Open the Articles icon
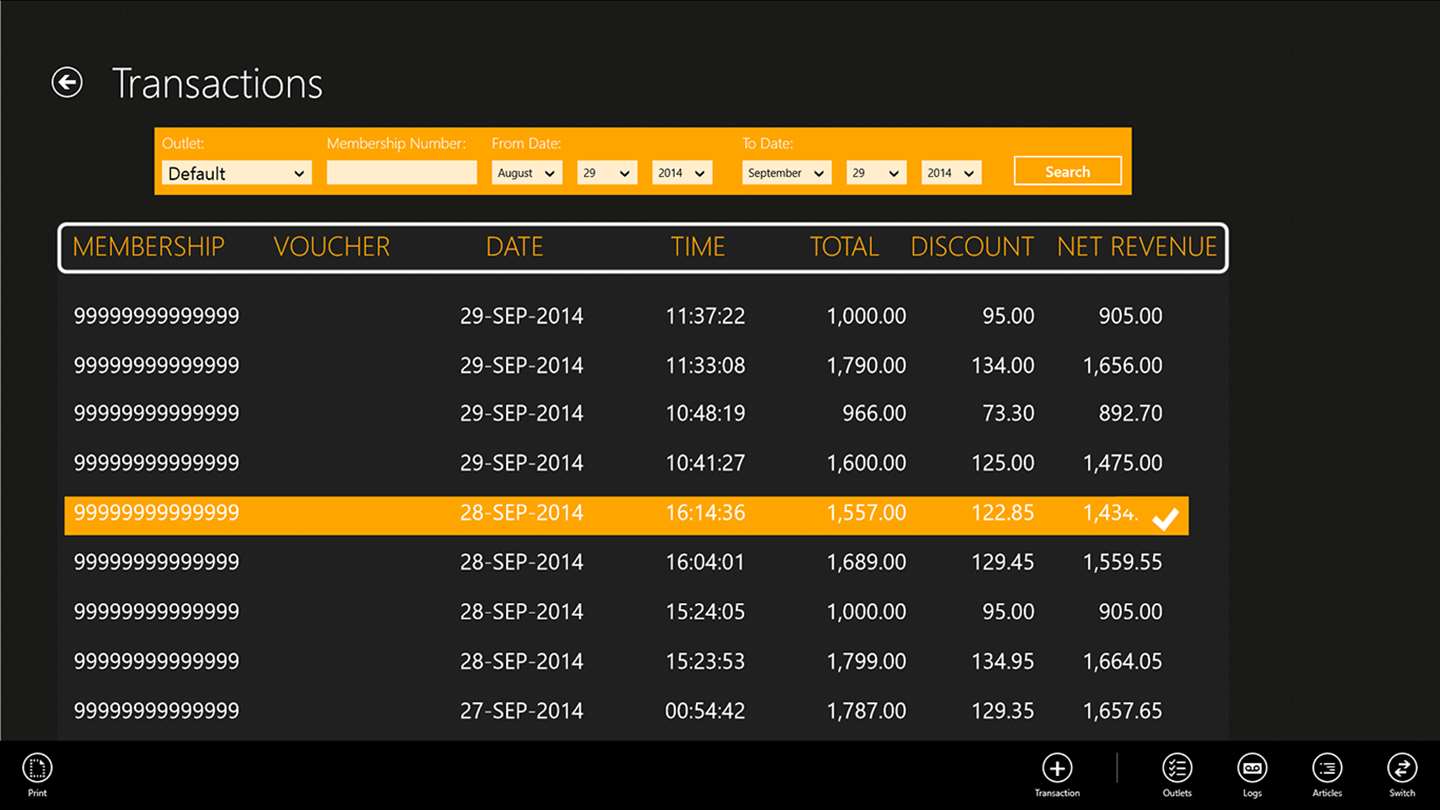Image resolution: width=1440 pixels, height=810 pixels. pos(1327,768)
